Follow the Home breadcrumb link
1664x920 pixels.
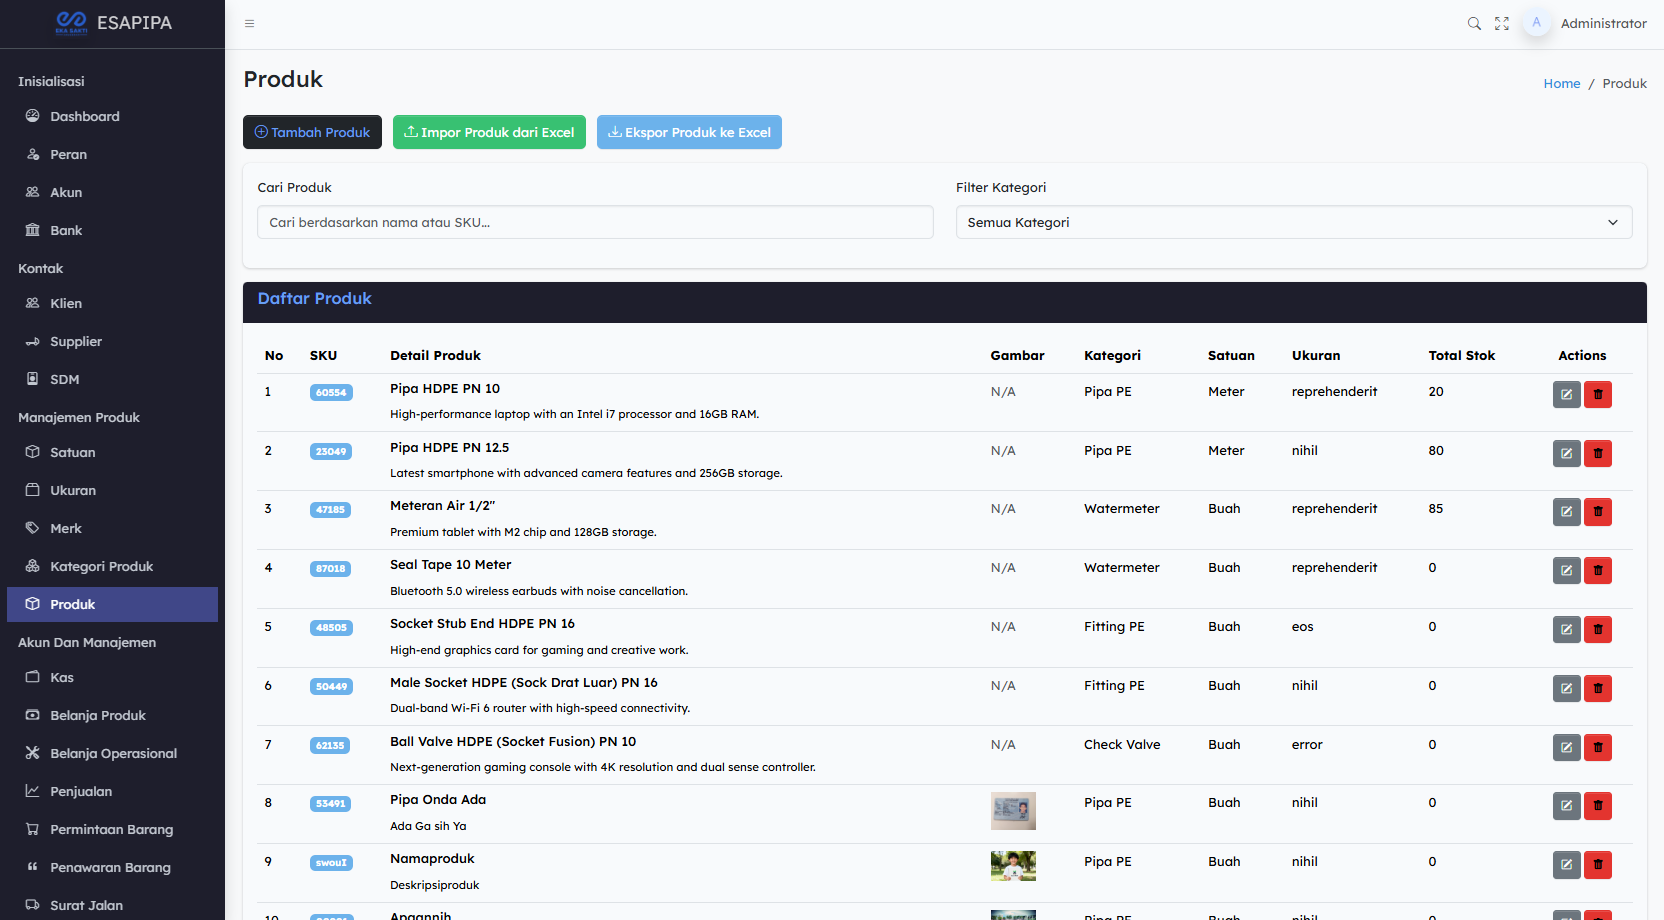(1561, 83)
